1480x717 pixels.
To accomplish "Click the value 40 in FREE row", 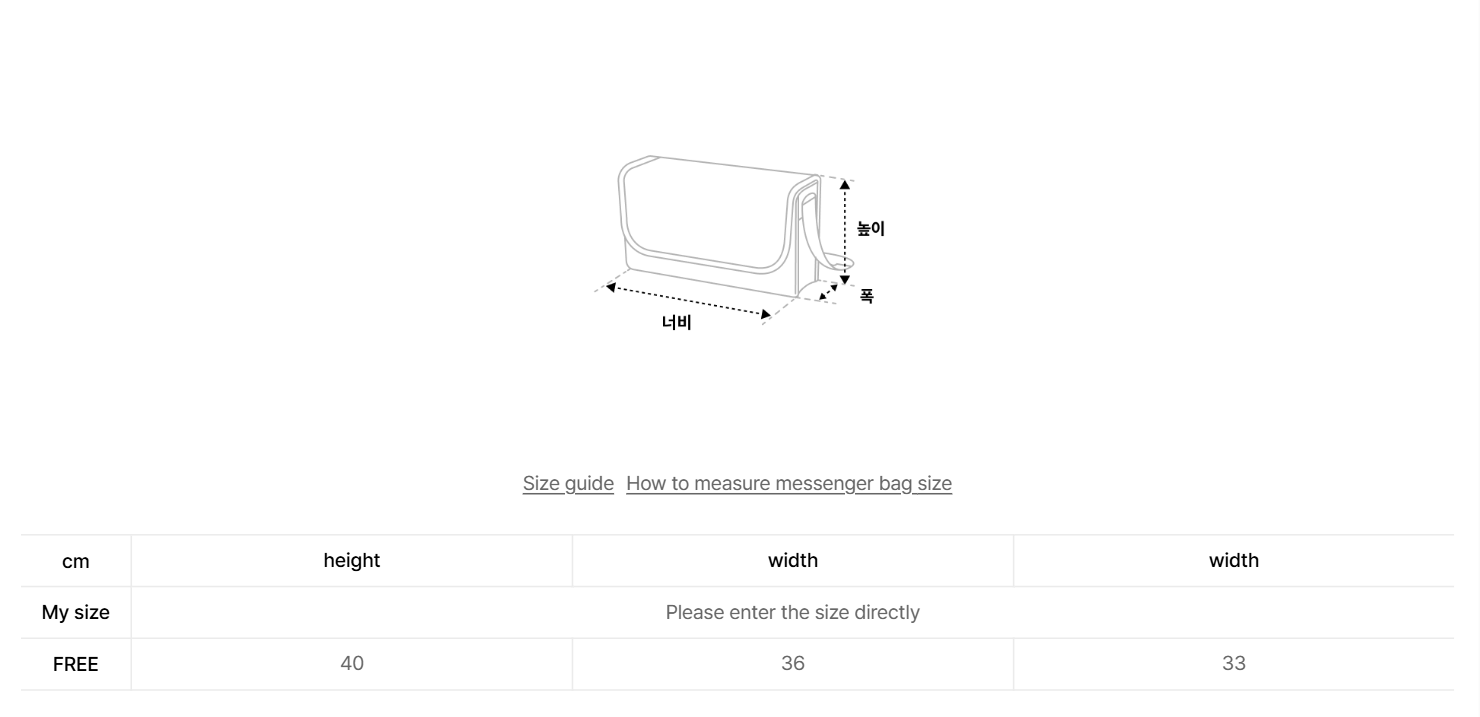I will [351, 664].
